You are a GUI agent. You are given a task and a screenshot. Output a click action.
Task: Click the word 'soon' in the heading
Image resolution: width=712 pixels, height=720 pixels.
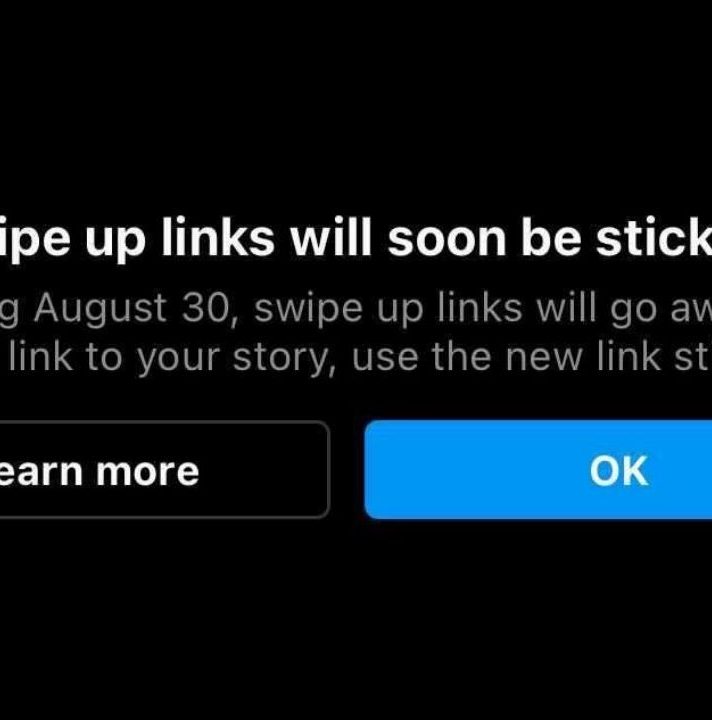pyautogui.click(x=447, y=240)
